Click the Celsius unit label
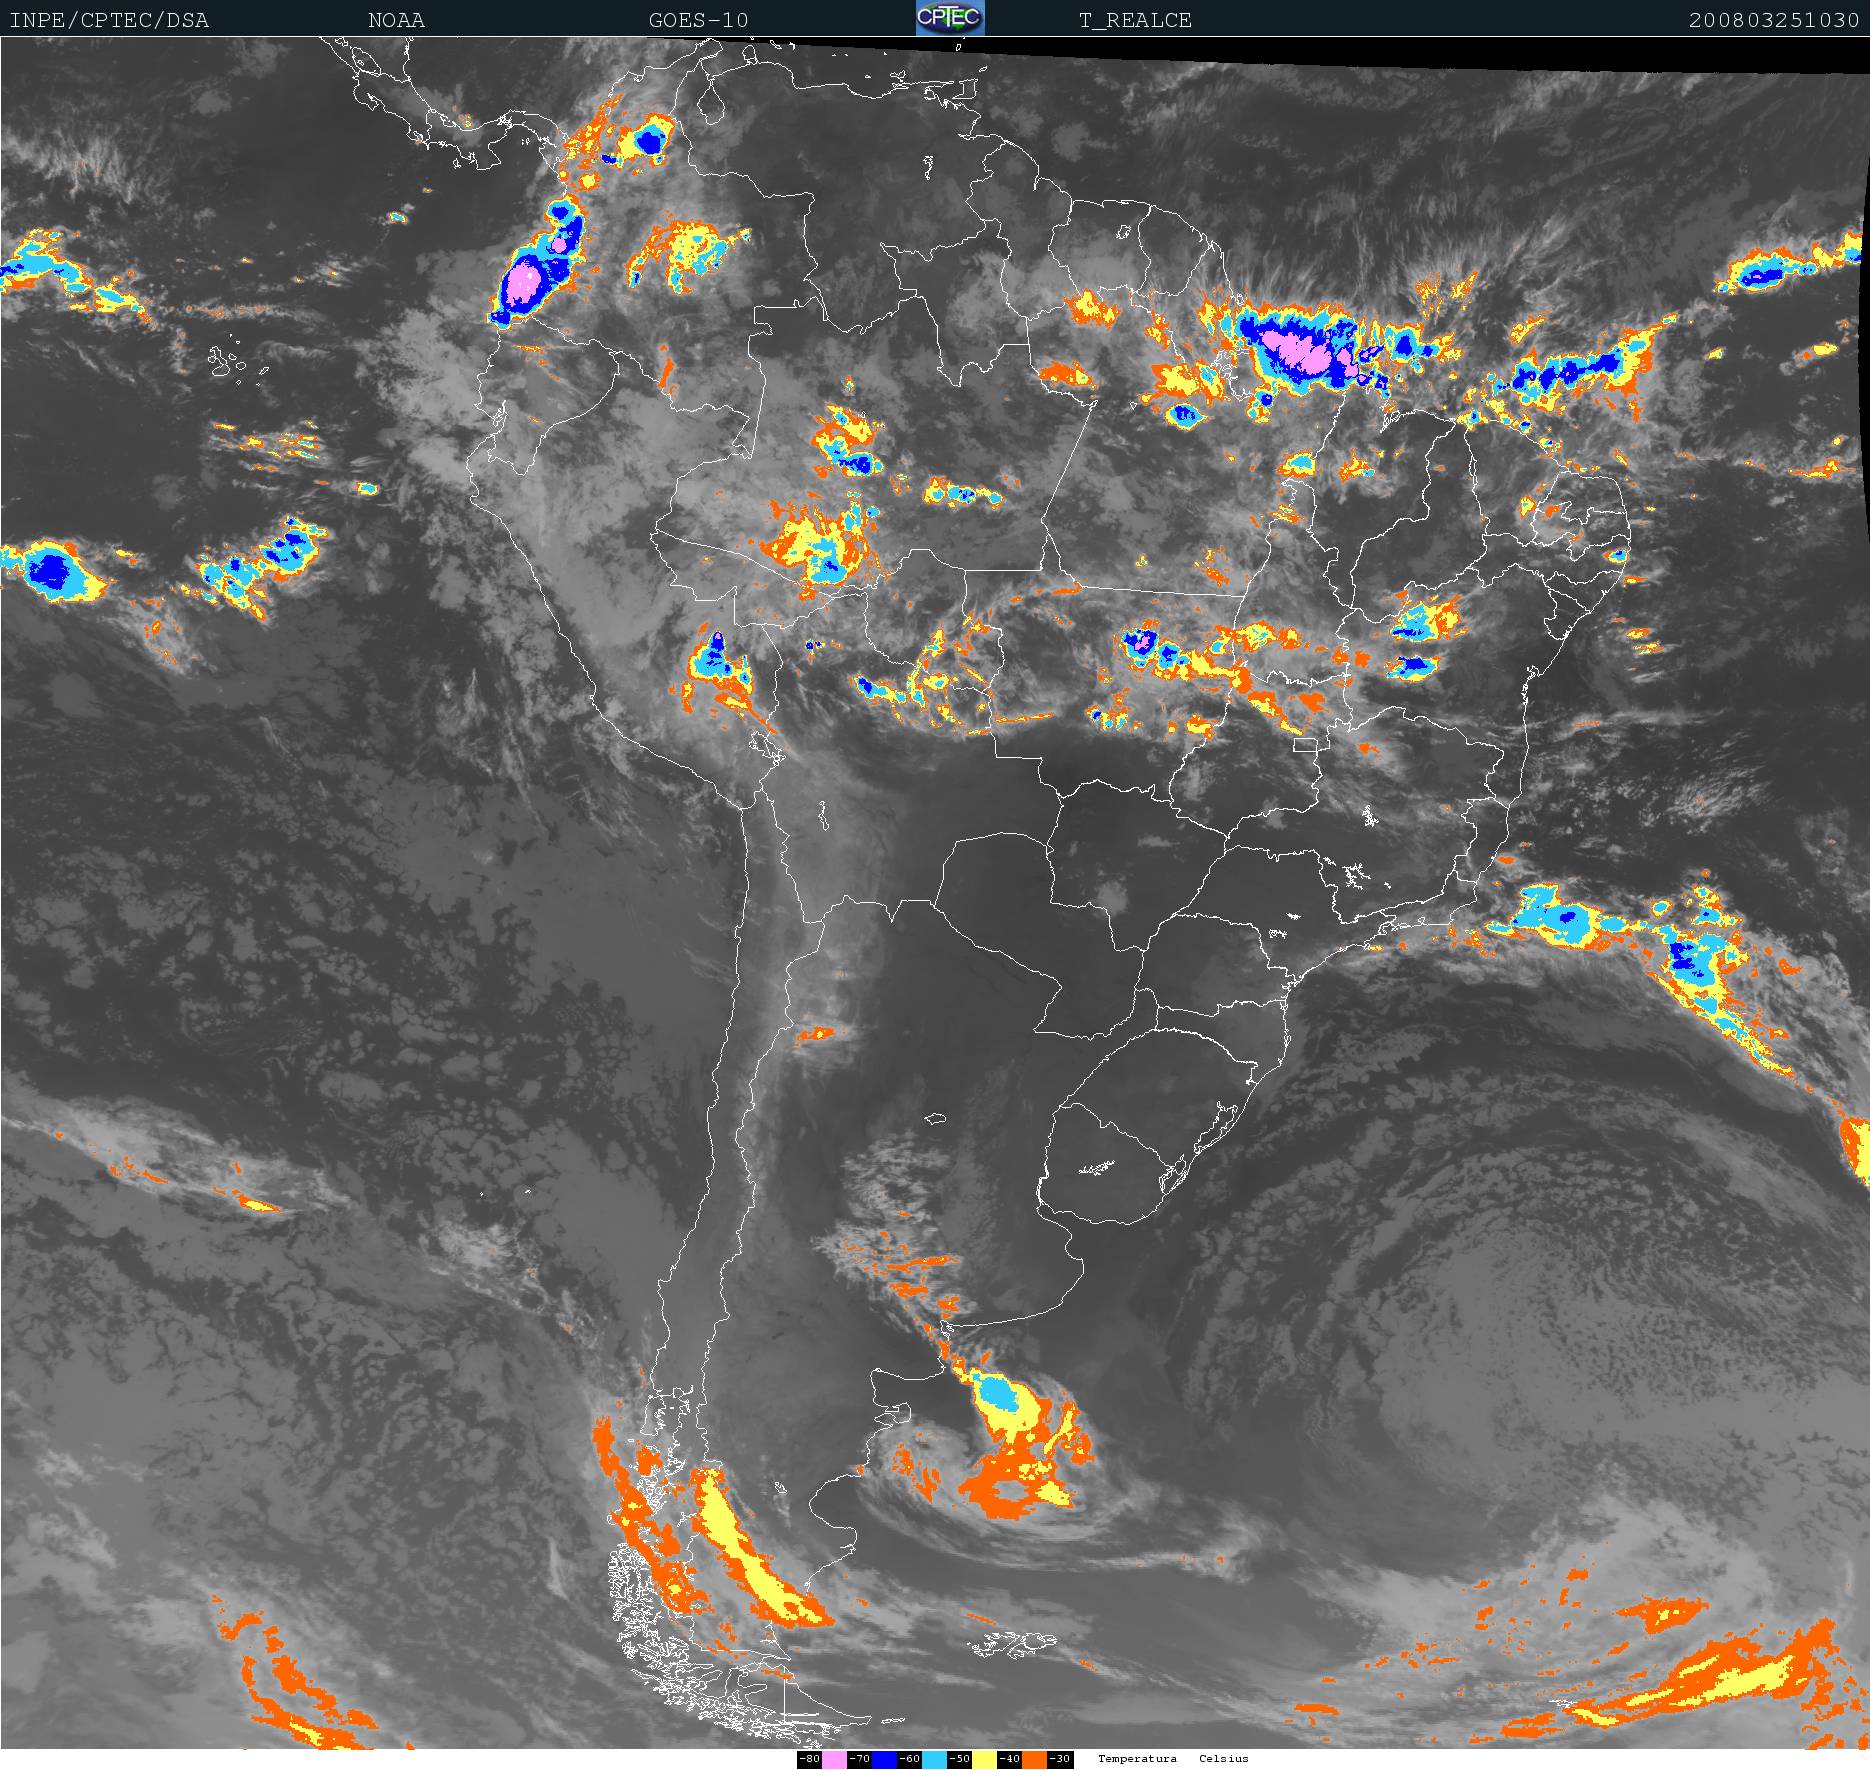The width and height of the screenshot is (1870, 1770). pyautogui.click(x=1224, y=1759)
